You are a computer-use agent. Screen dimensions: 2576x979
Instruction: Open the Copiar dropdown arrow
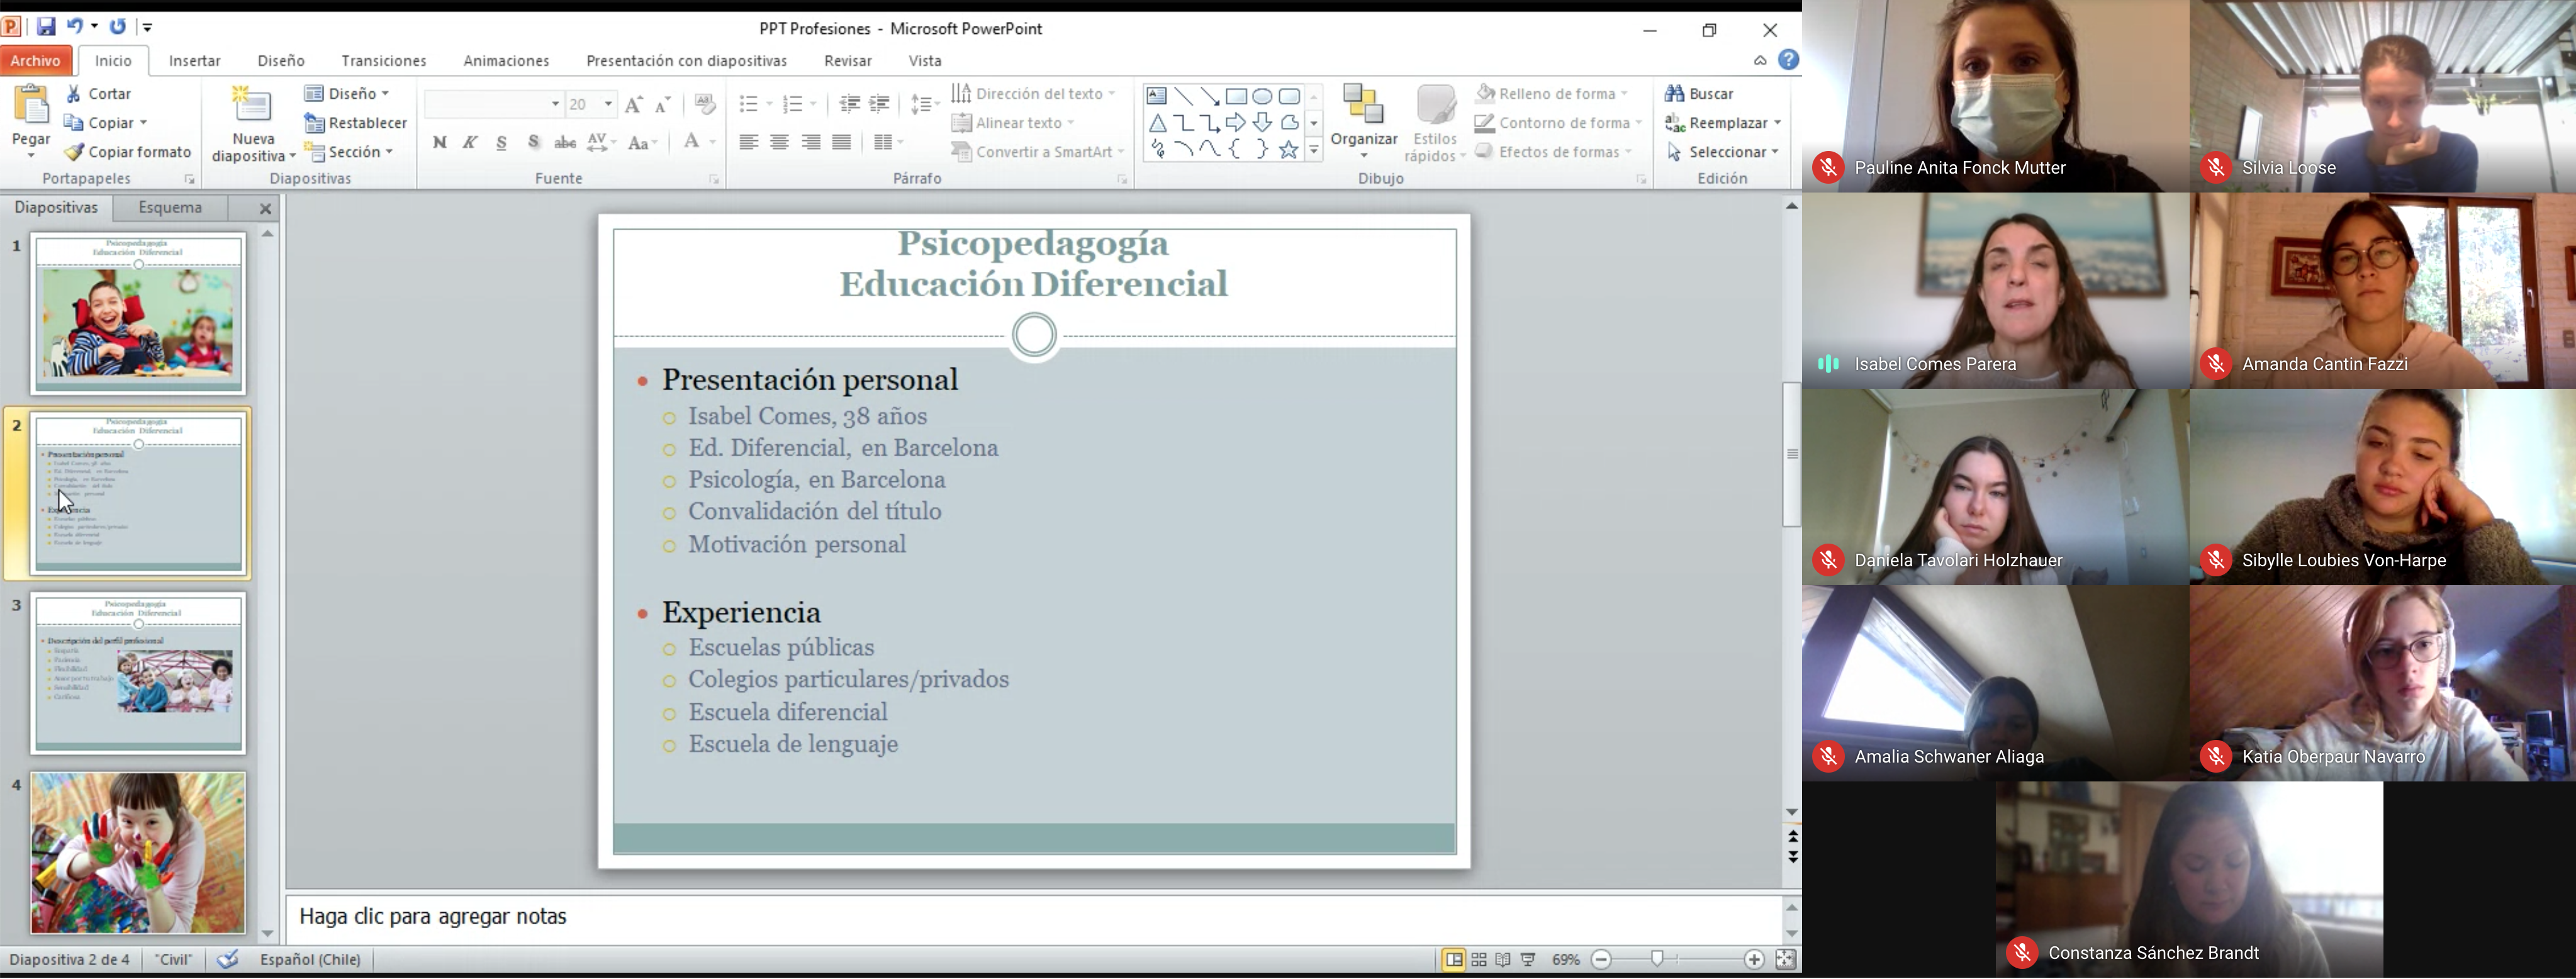click(x=144, y=123)
